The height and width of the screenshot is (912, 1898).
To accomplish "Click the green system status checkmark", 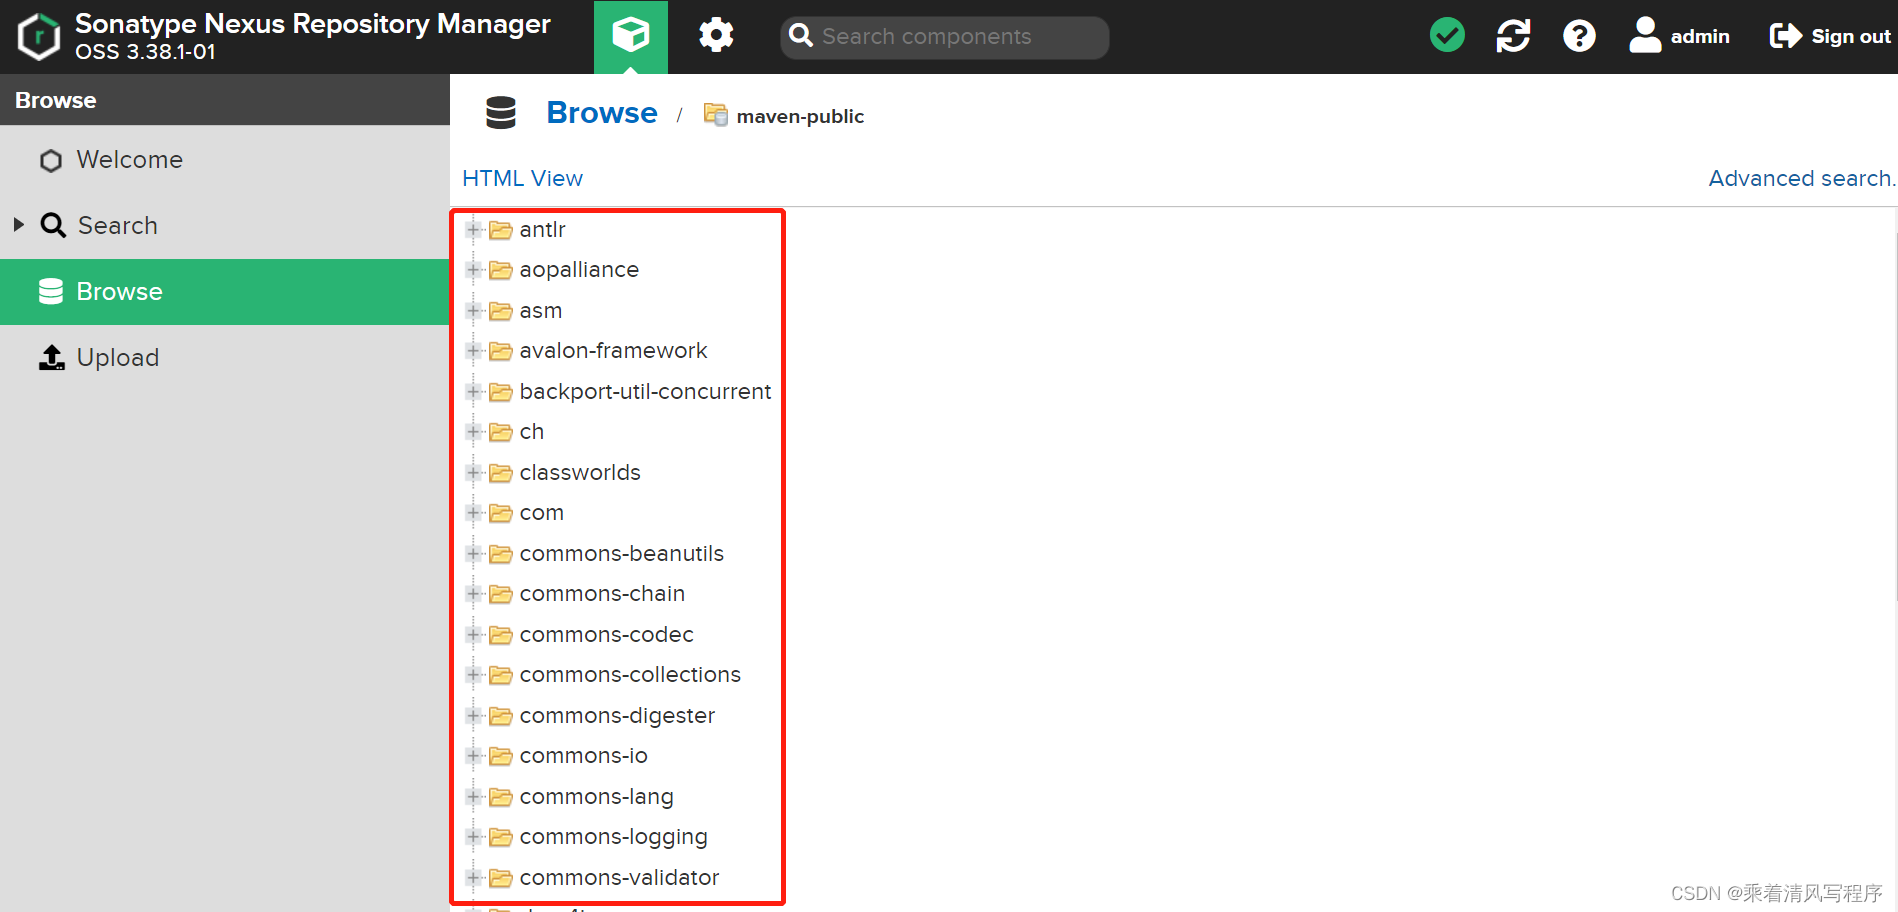I will pyautogui.click(x=1447, y=36).
